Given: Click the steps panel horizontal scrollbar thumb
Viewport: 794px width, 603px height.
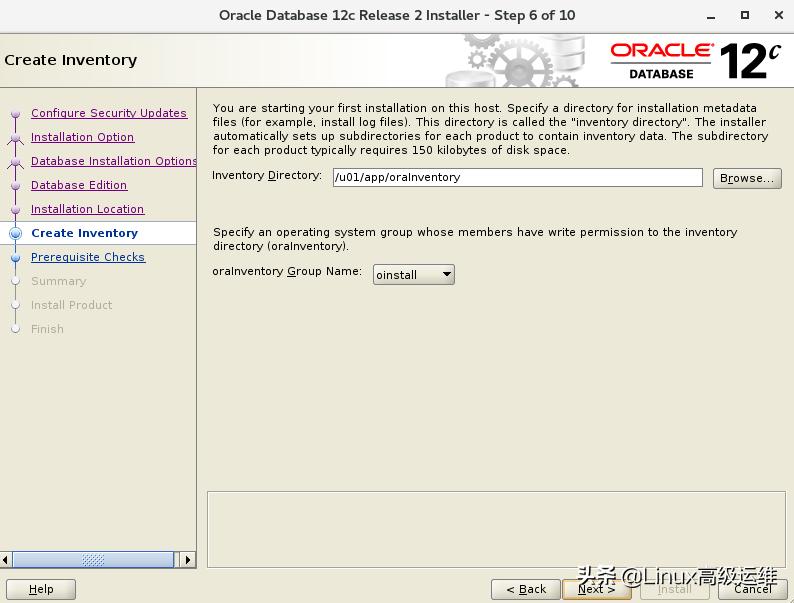Looking at the screenshot, I should 93,559.
